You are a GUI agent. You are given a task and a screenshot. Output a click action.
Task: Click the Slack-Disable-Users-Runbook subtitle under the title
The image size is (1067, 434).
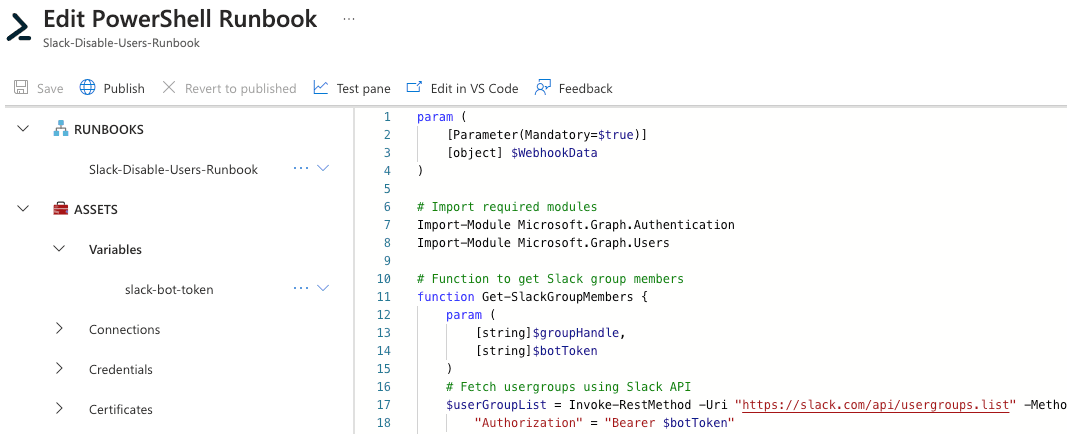click(121, 43)
